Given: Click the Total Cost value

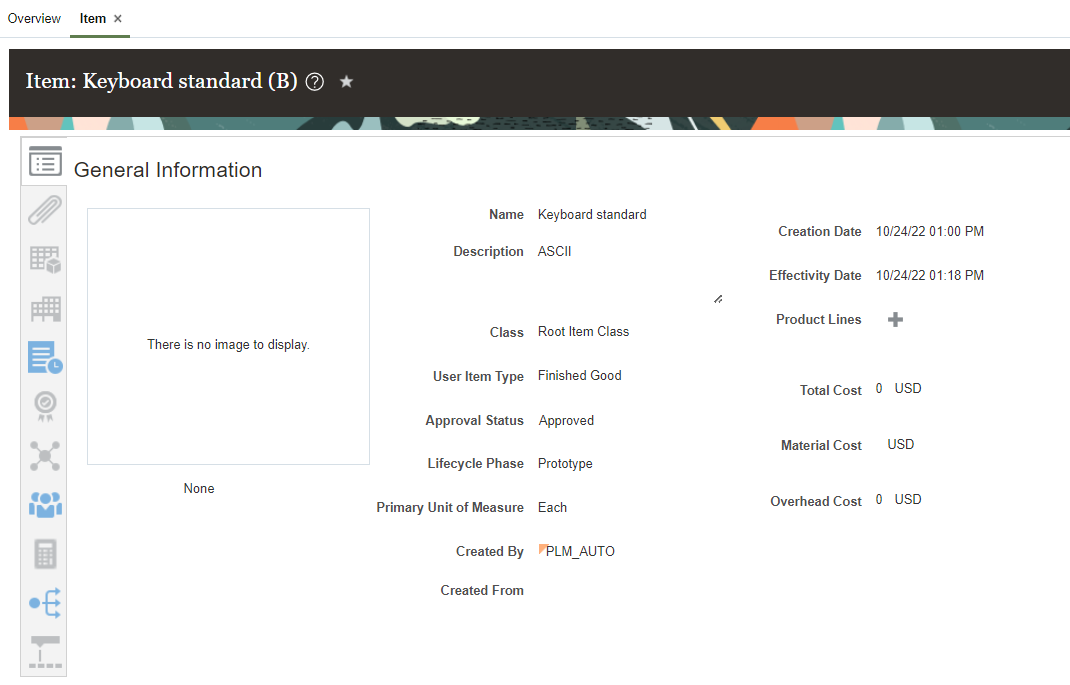Looking at the screenshot, I should pyautogui.click(x=899, y=388).
